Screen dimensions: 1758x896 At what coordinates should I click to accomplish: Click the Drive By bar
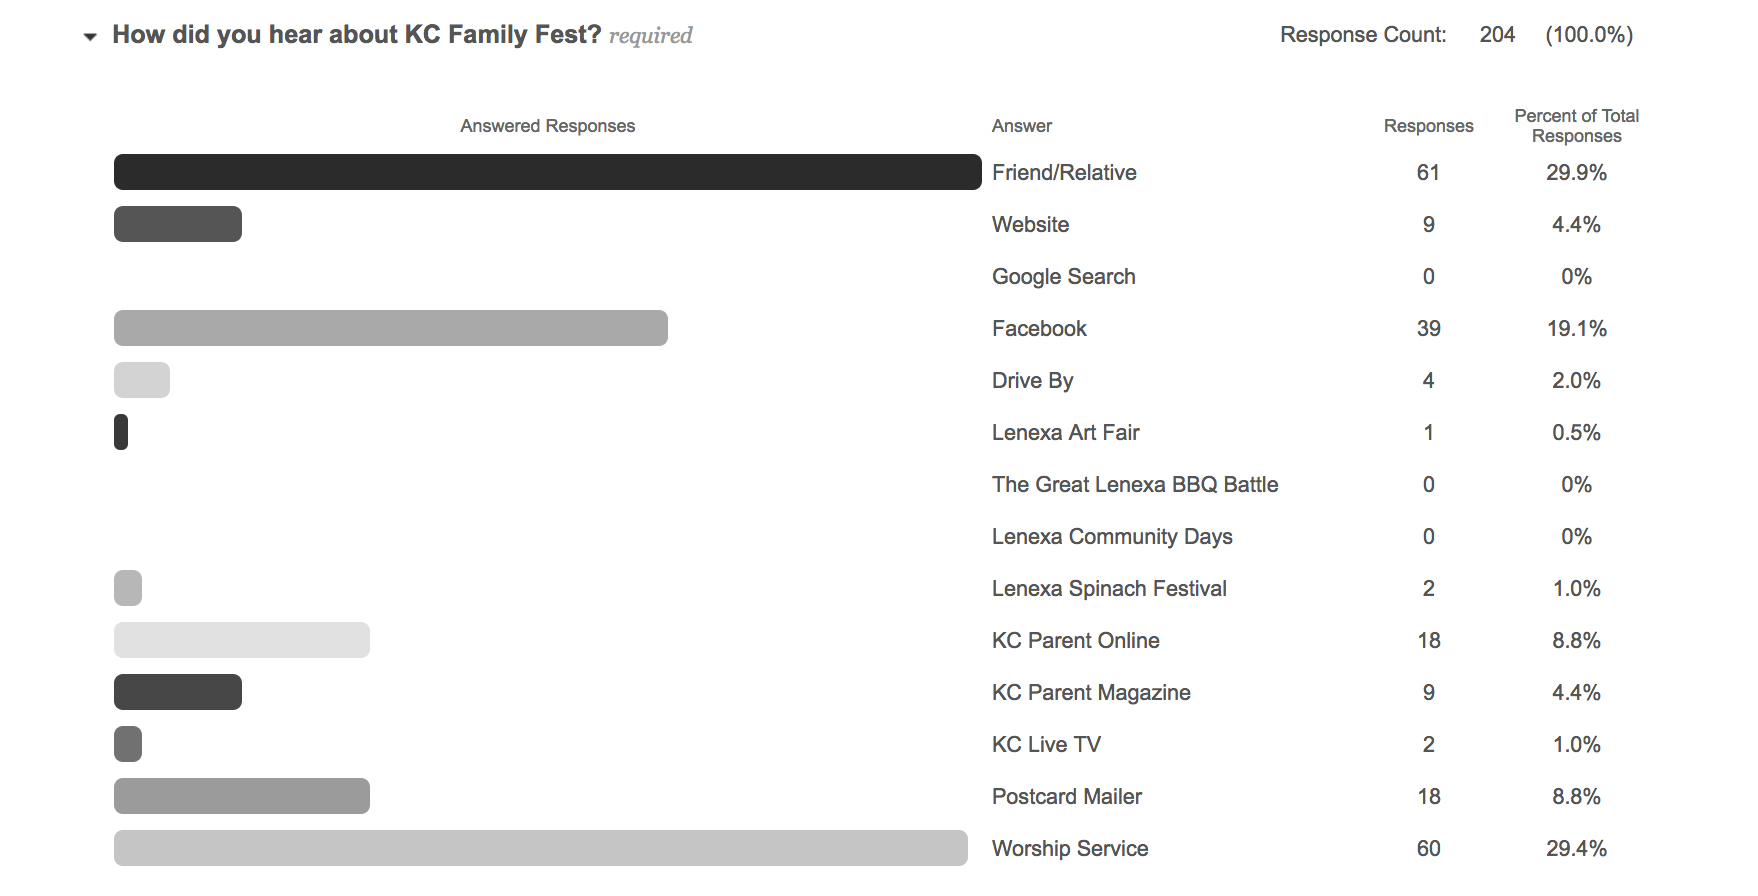142,380
